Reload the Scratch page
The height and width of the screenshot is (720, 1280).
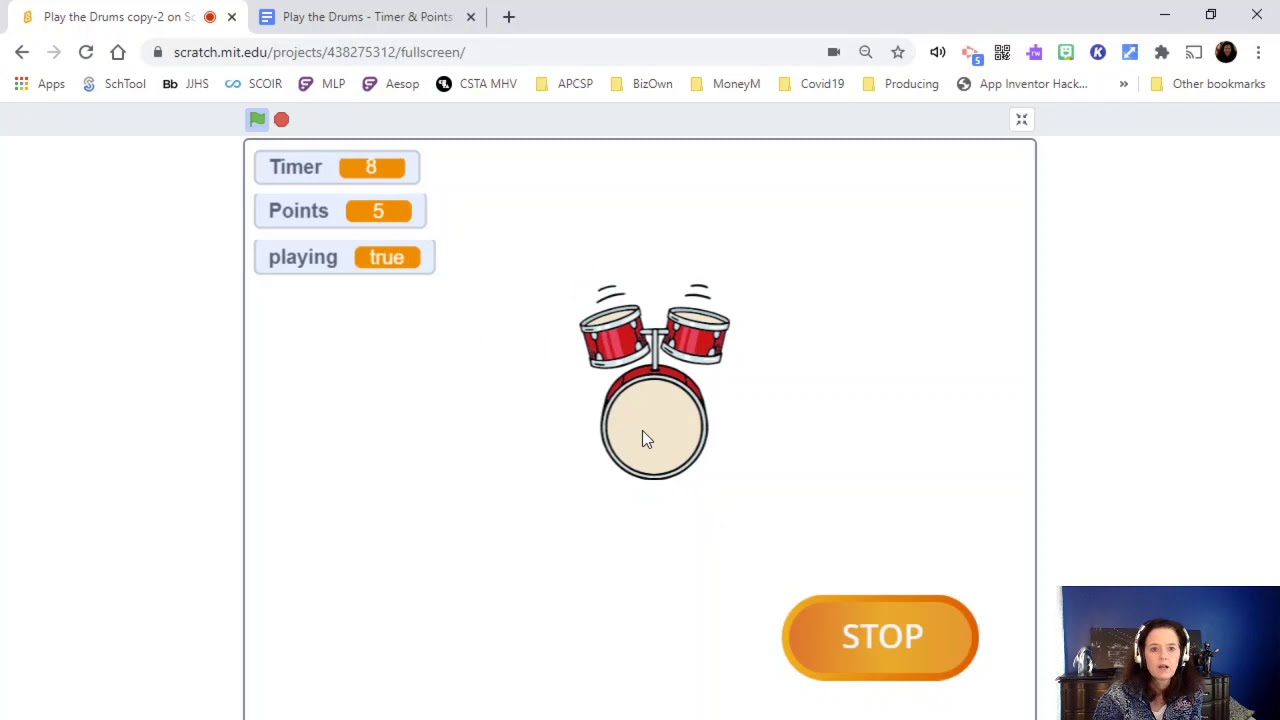(x=86, y=52)
